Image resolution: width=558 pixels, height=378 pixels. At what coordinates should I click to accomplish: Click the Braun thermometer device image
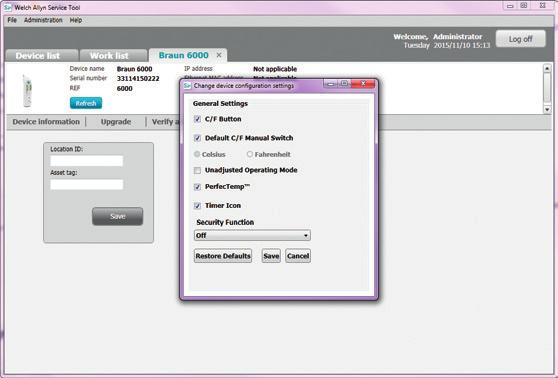point(27,91)
